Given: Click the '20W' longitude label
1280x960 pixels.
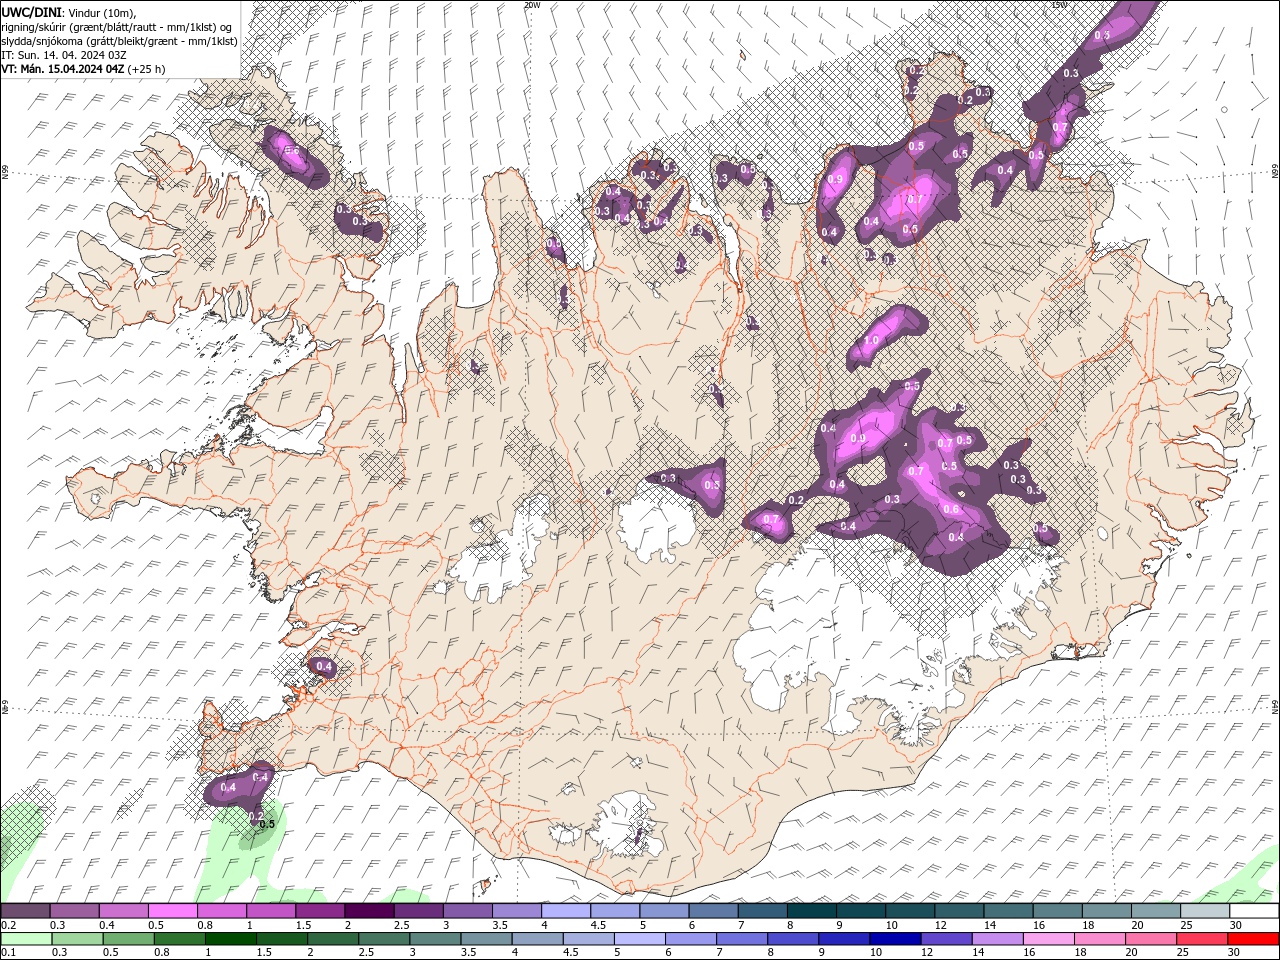Looking at the screenshot, I should click(531, 5).
